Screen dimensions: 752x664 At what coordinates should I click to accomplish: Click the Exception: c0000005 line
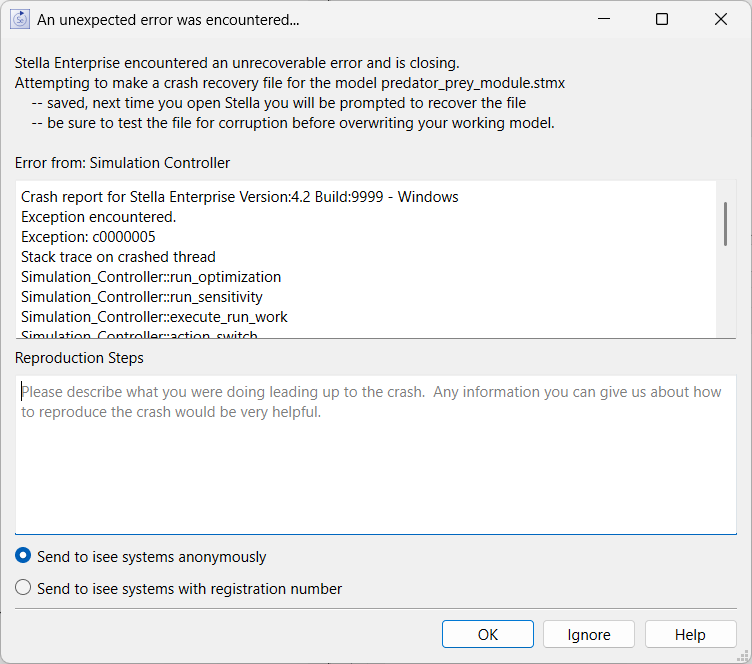coord(88,237)
